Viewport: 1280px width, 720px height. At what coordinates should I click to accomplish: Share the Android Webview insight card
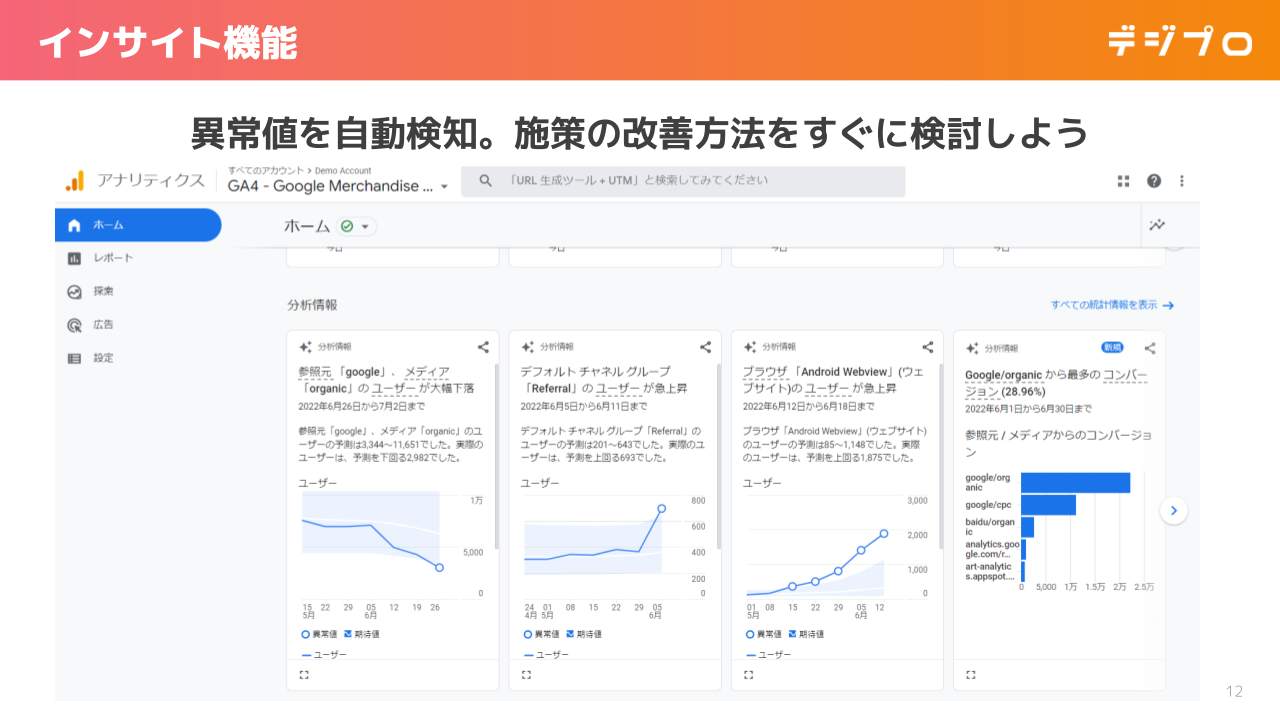927,348
